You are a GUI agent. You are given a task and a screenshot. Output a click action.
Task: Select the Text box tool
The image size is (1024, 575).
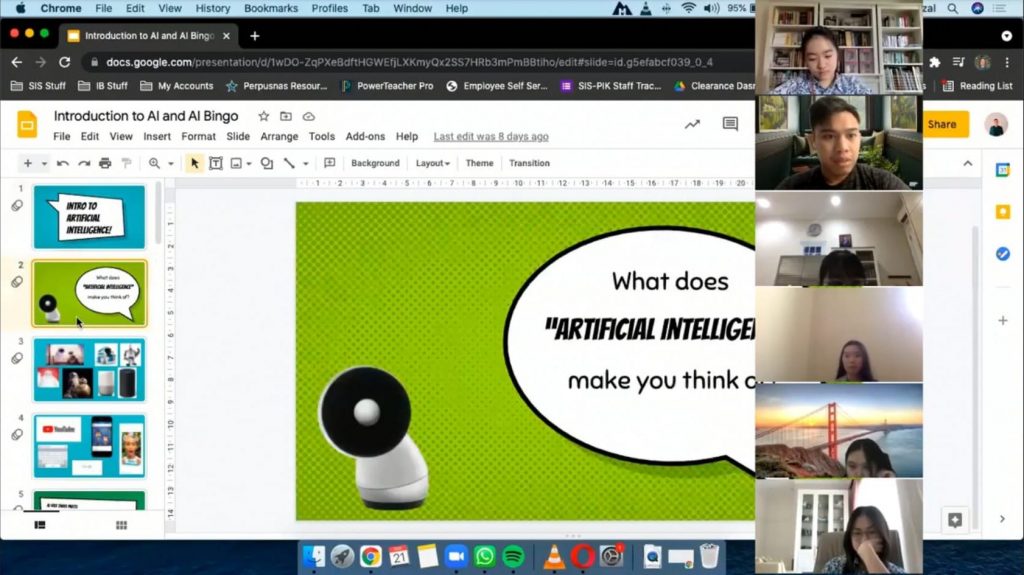pyautogui.click(x=215, y=163)
